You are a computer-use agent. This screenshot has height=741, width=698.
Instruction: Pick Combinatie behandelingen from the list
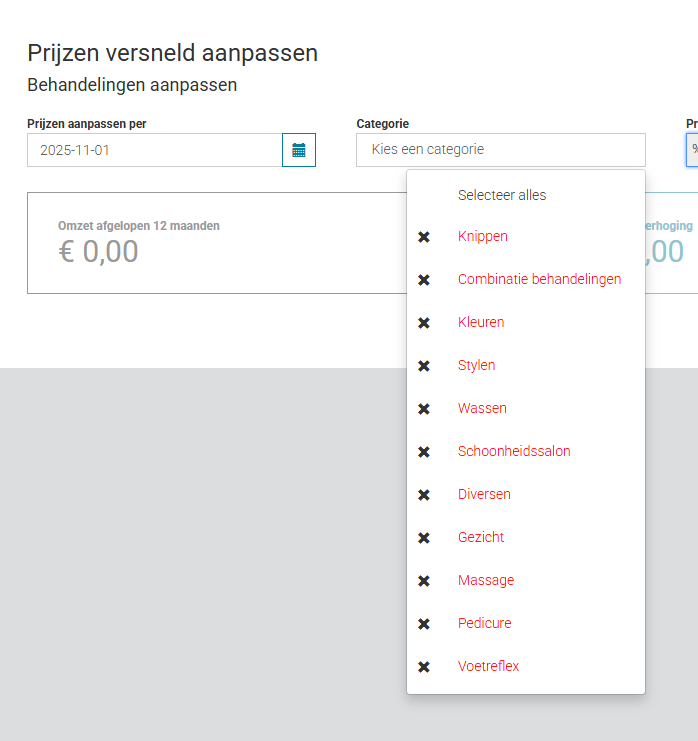coord(539,279)
